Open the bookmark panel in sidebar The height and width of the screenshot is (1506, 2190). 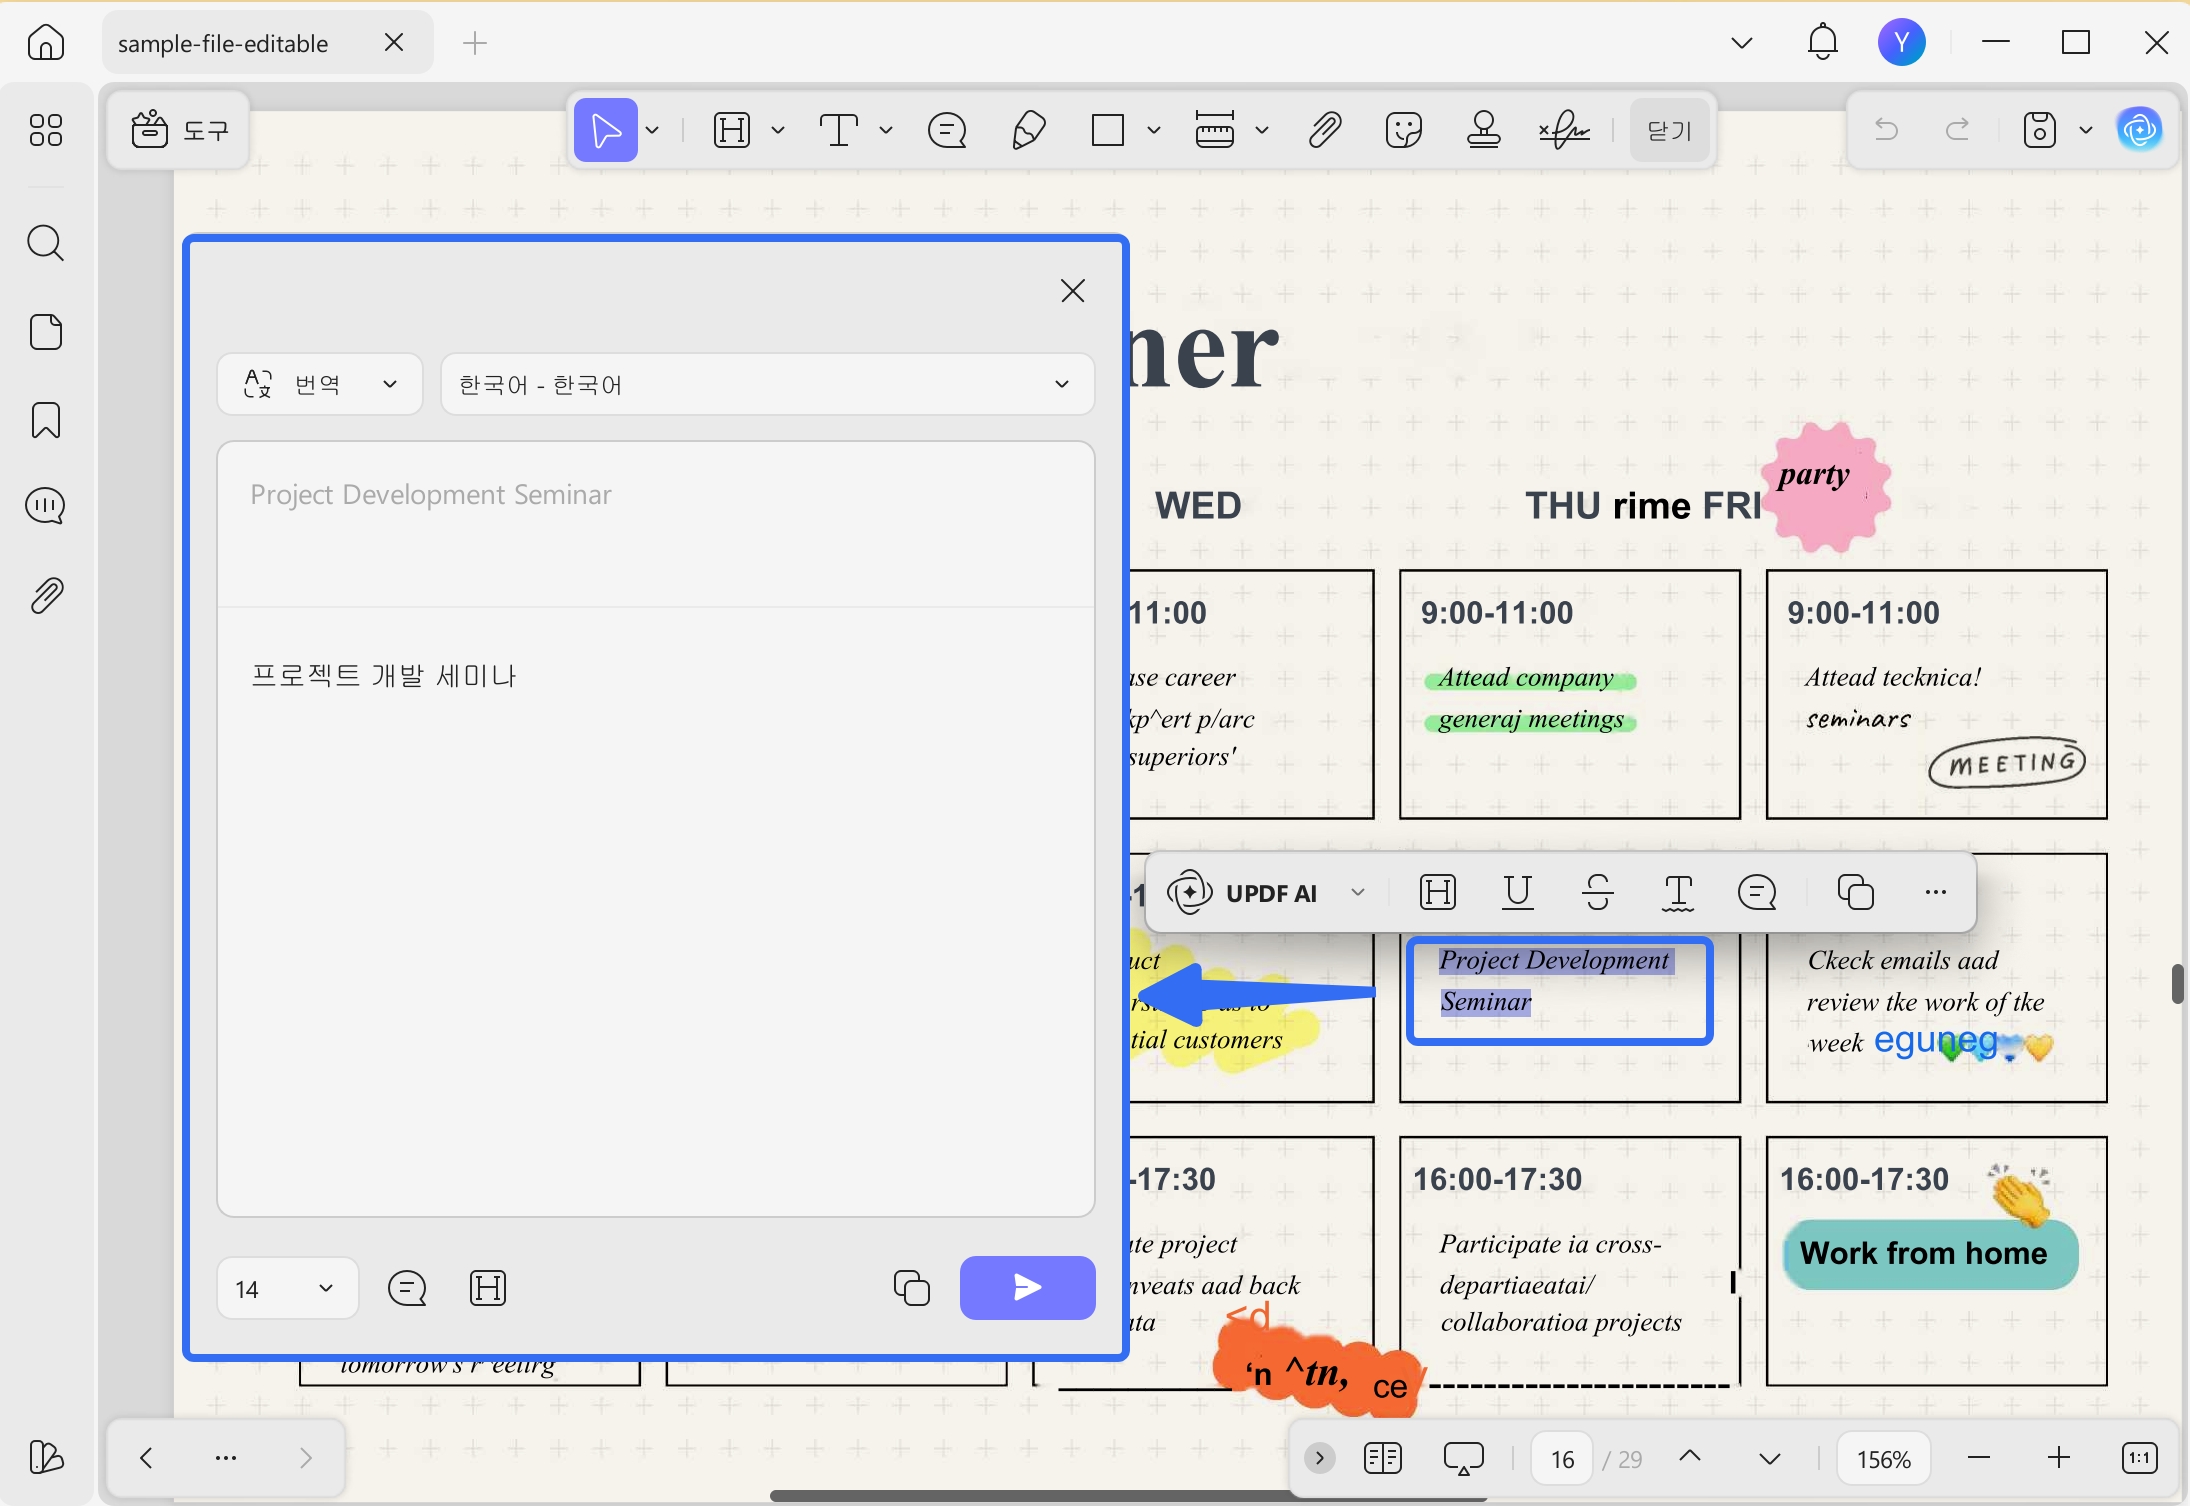[x=46, y=420]
